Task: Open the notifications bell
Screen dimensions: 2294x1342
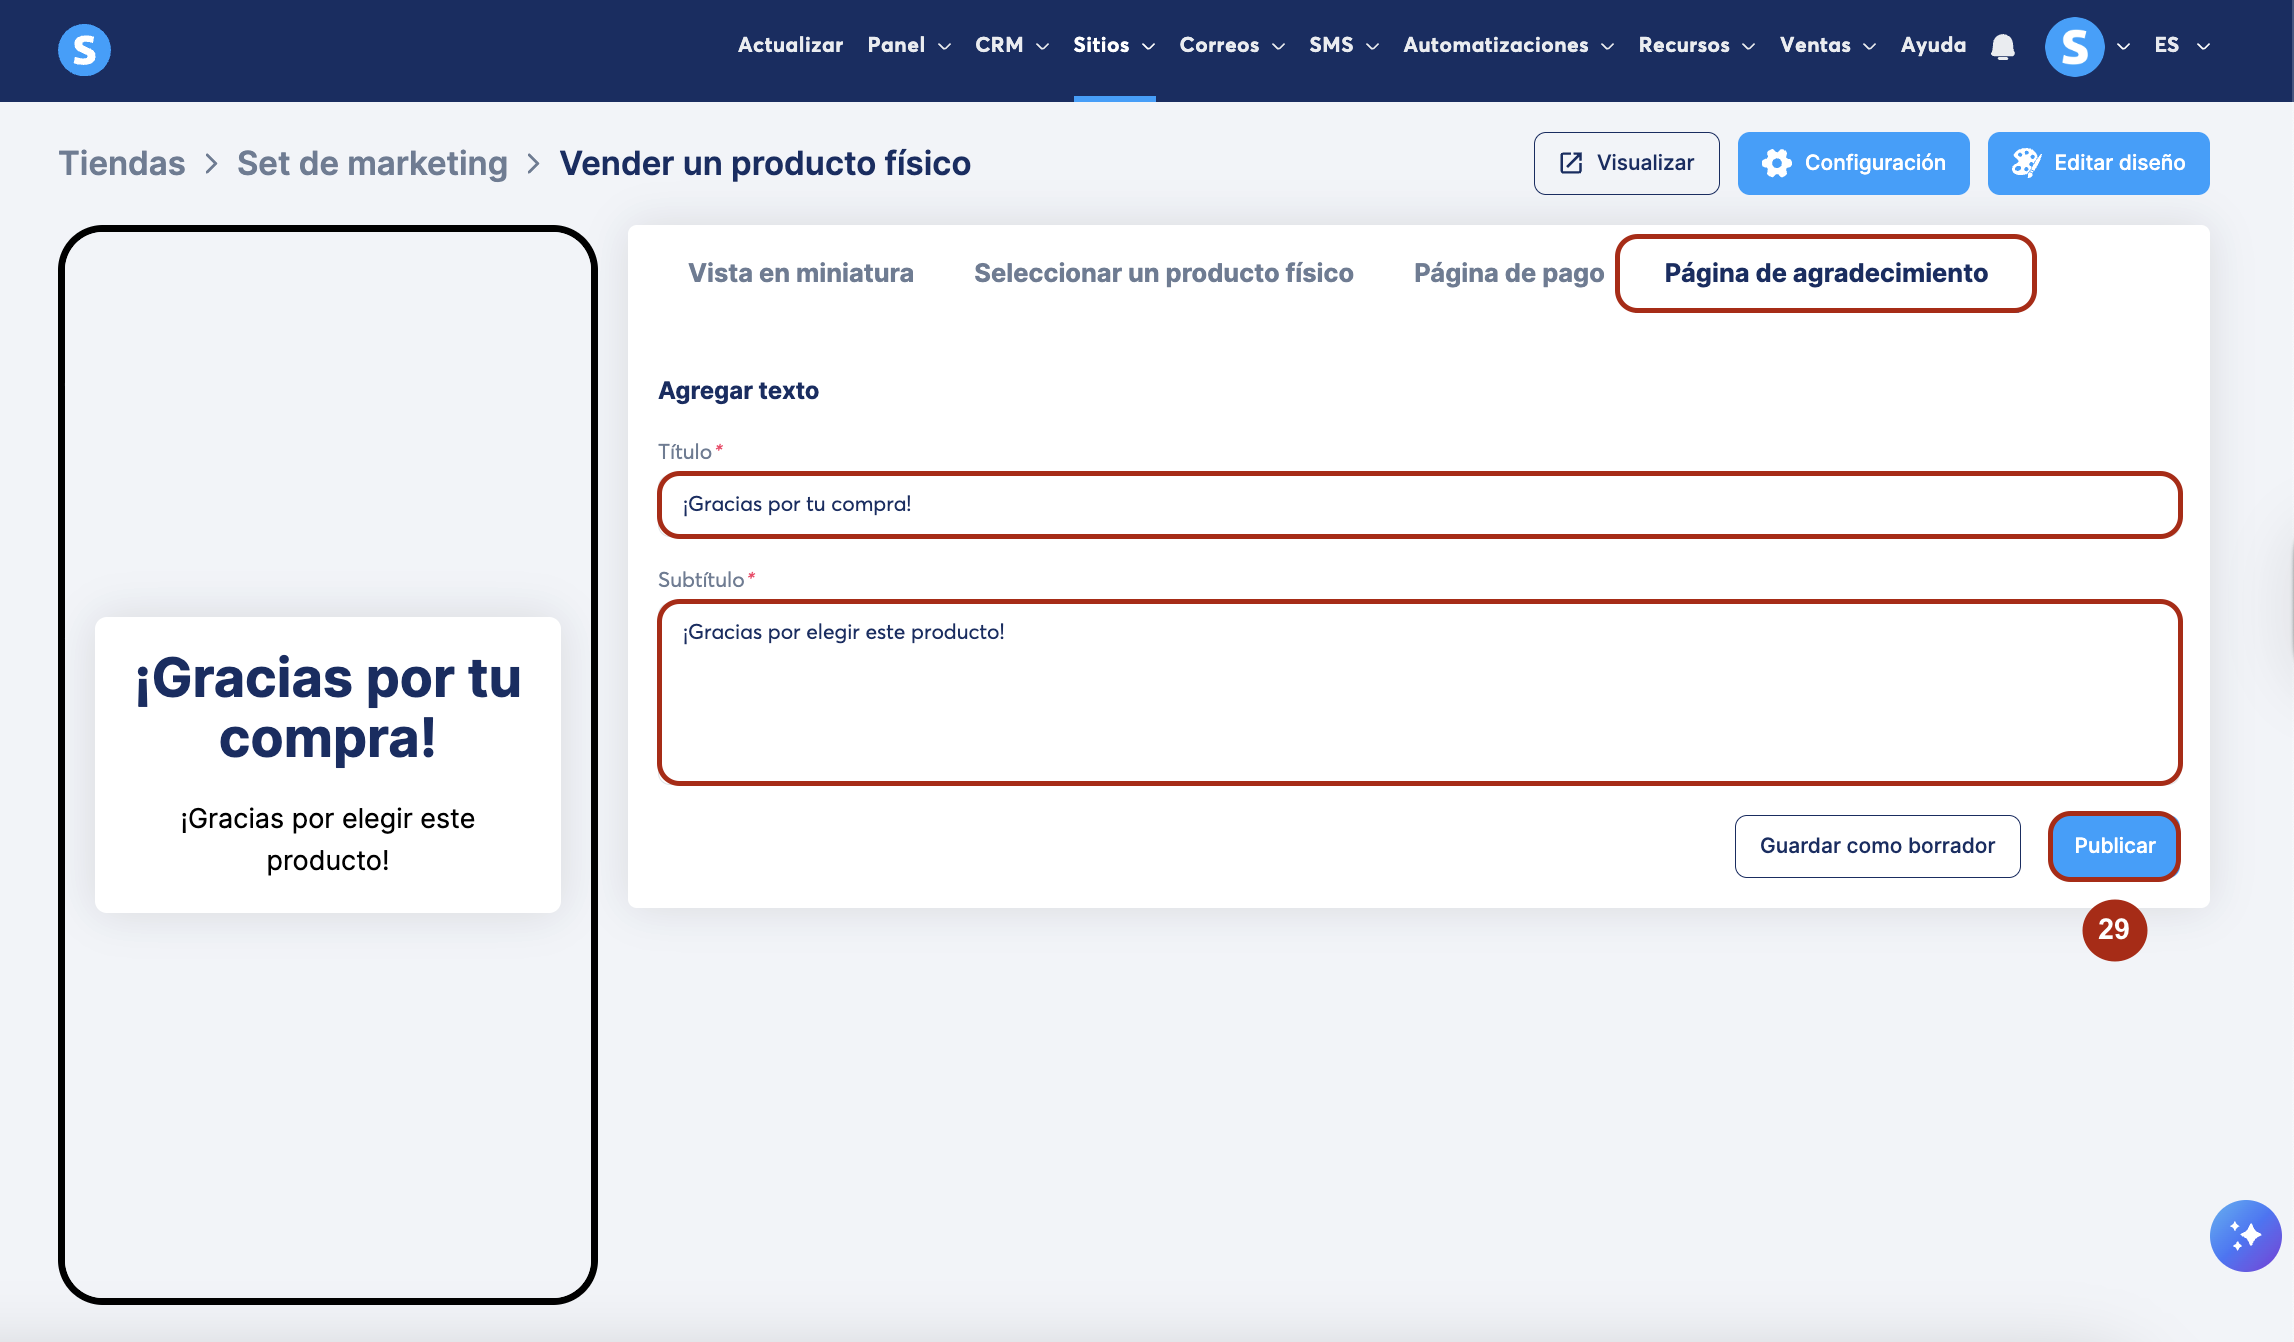Action: pos(2002,46)
